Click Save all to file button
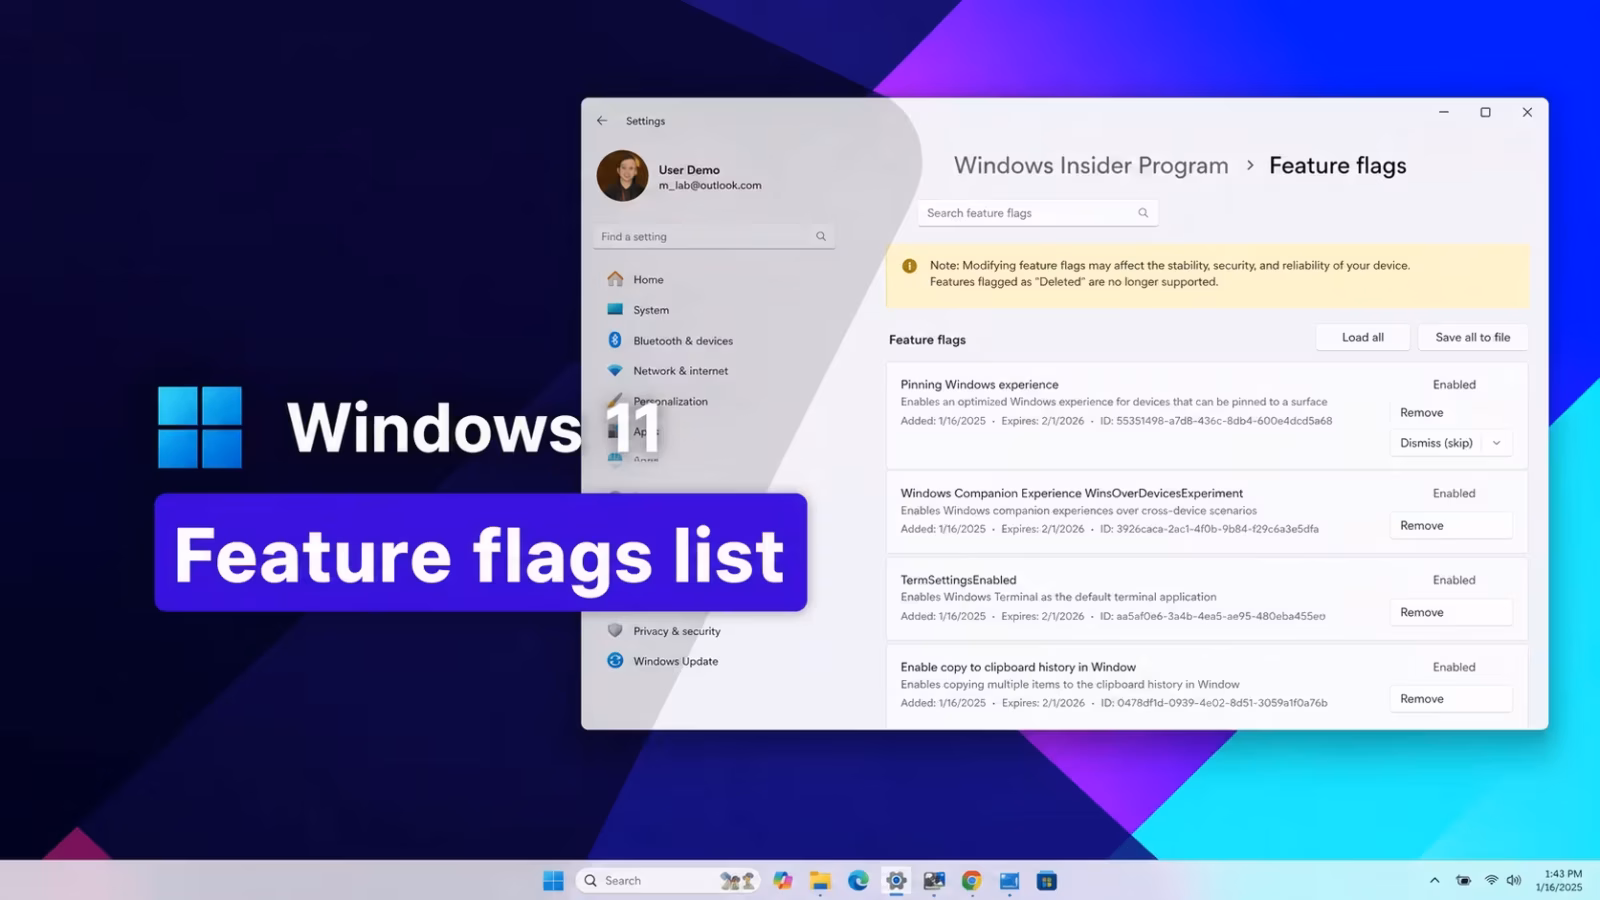1600x900 pixels. [1473, 338]
